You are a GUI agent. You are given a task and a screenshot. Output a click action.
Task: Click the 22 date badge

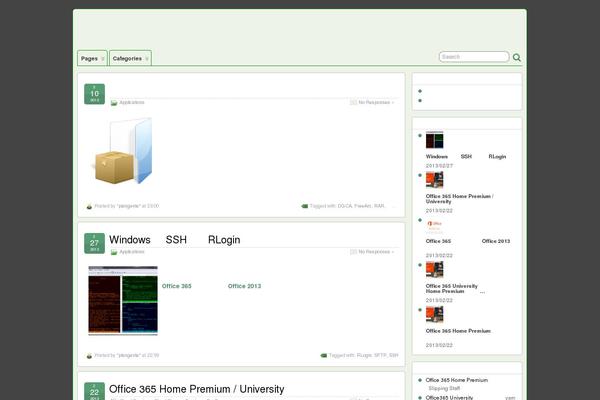95,391
